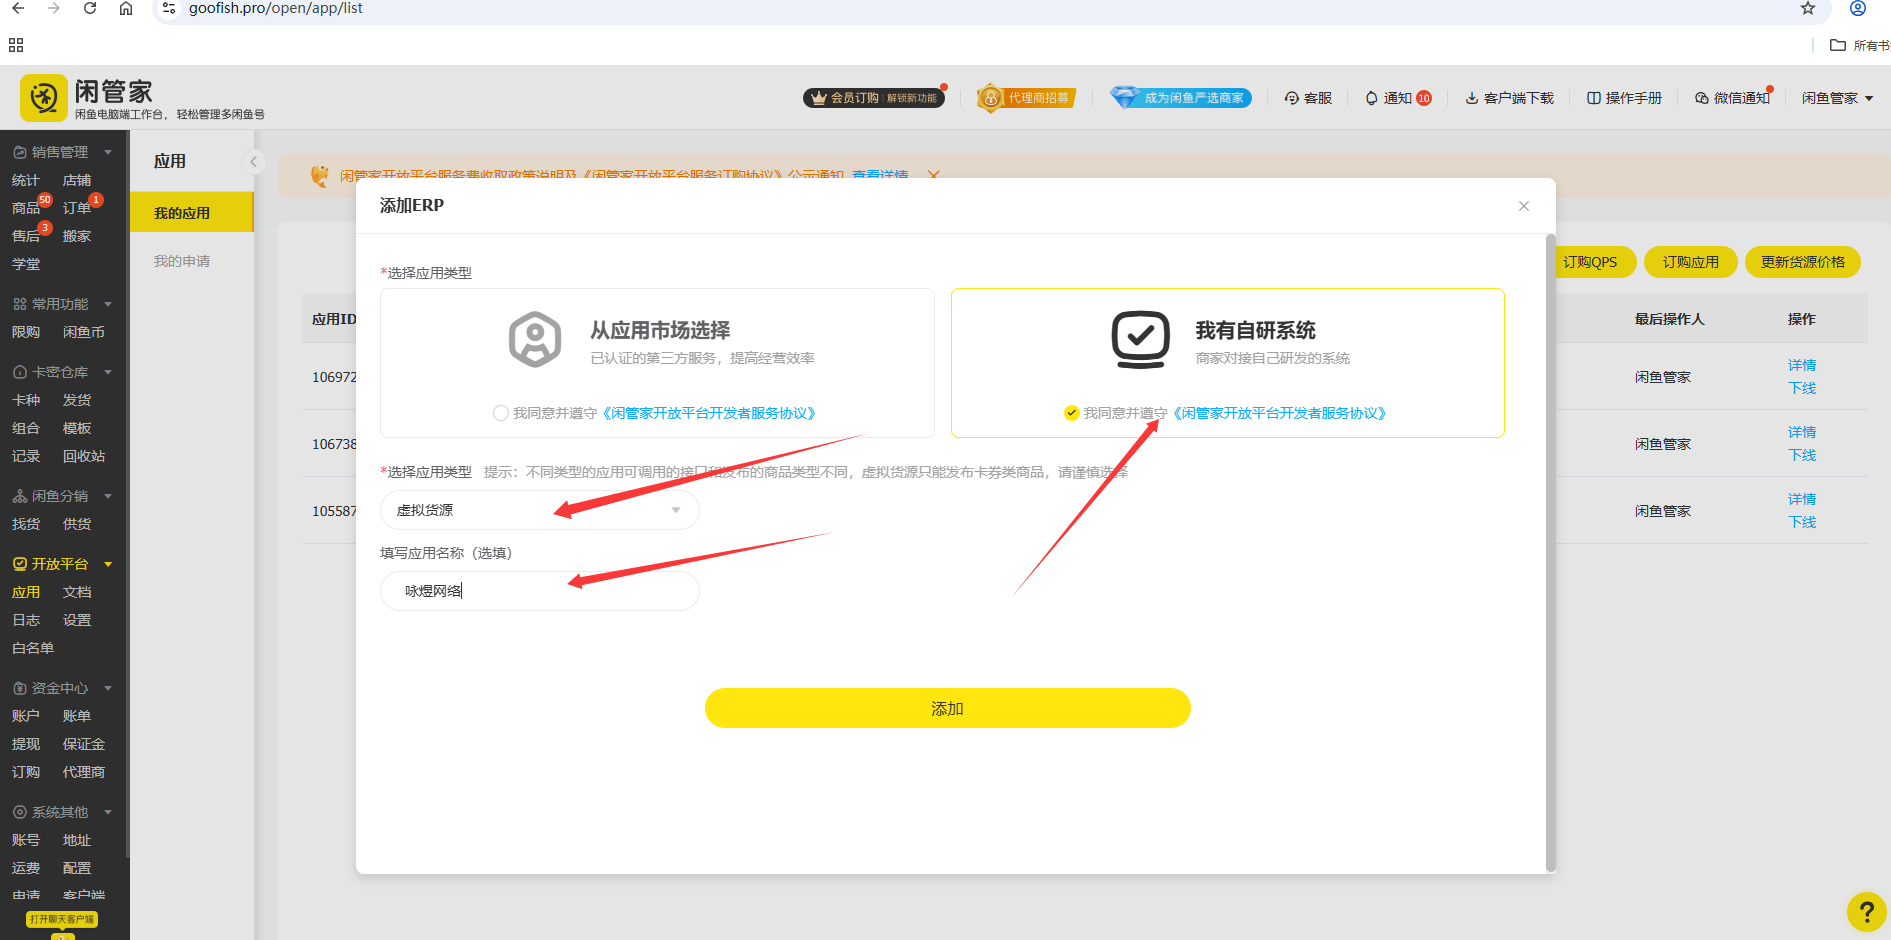The width and height of the screenshot is (1891, 940).
Task: Select the agreement radio under 从应用市场选择
Action: (500, 412)
